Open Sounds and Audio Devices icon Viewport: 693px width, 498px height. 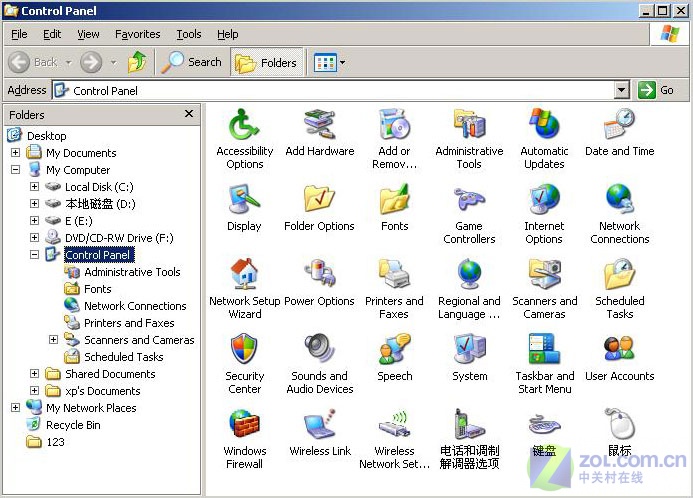(x=320, y=350)
